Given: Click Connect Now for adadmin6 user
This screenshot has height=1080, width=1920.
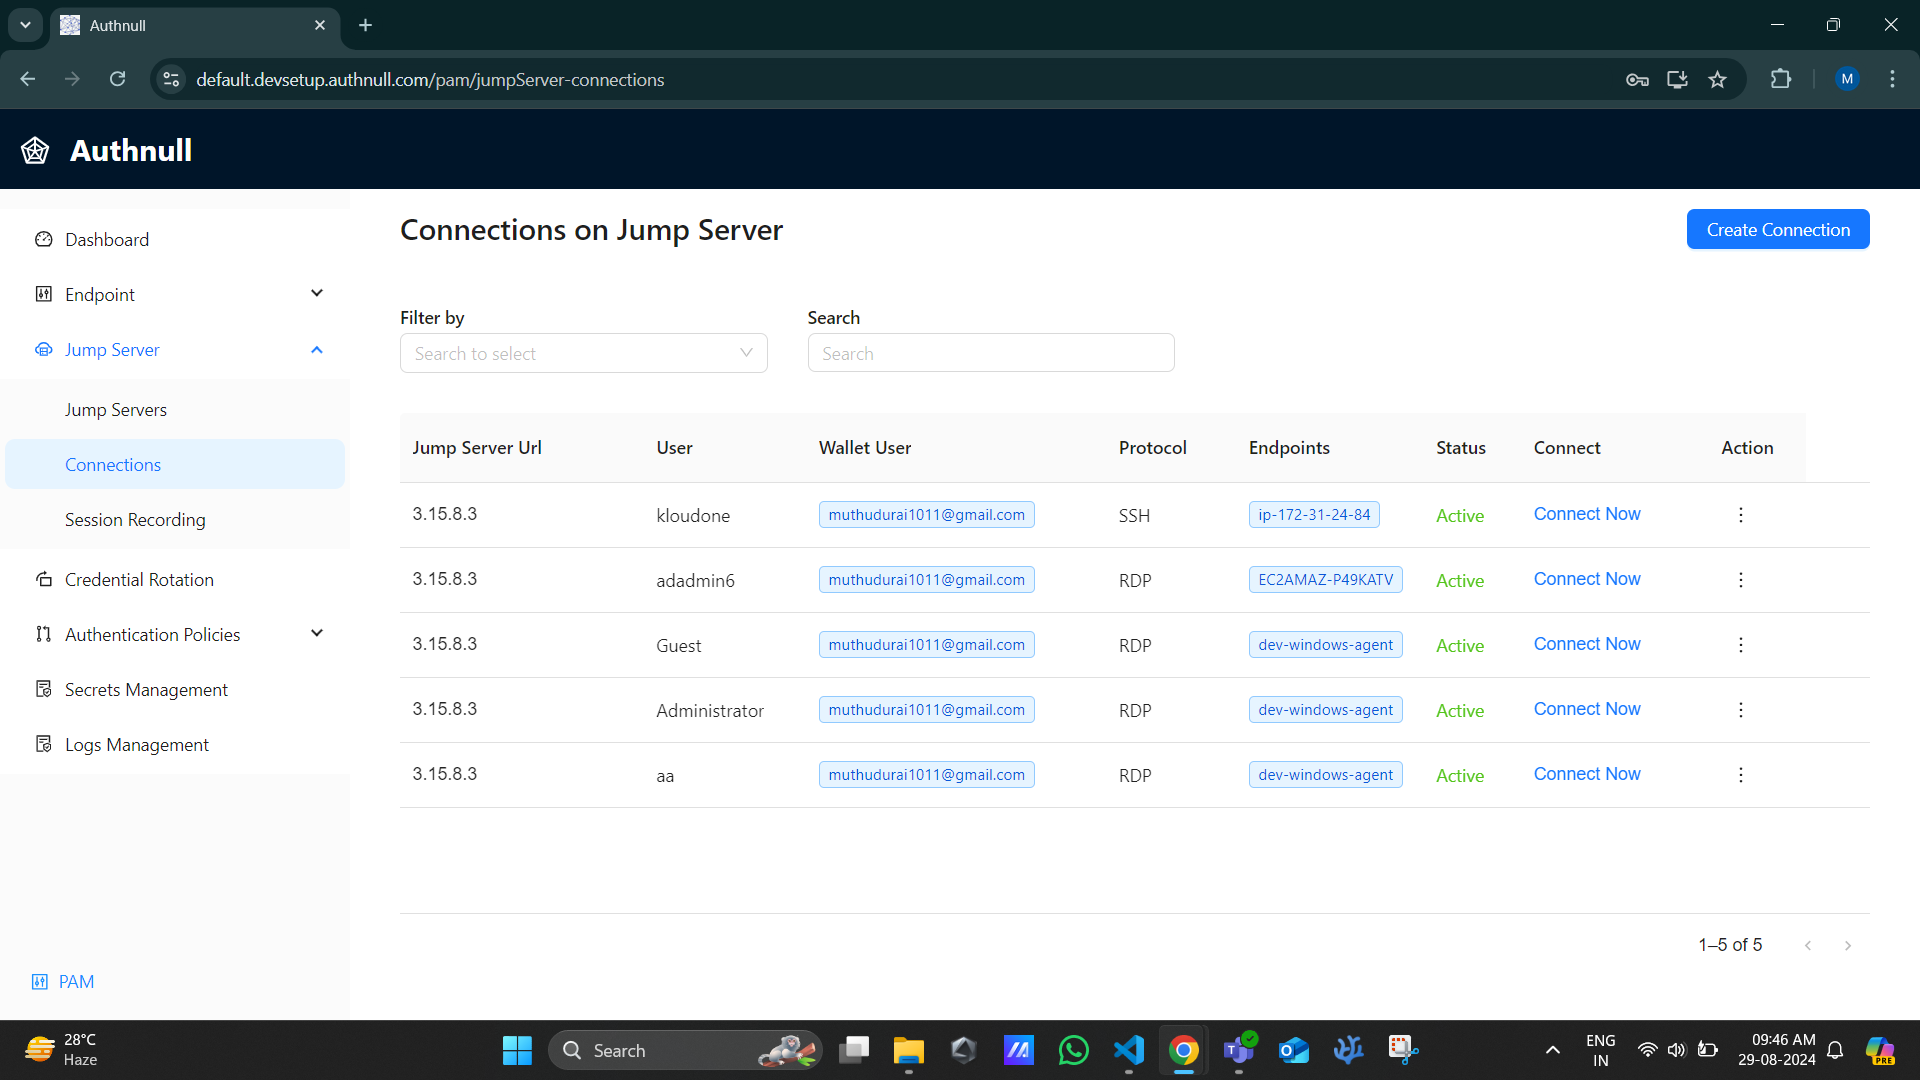Looking at the screenshot, I should (x=1587, y=579).
